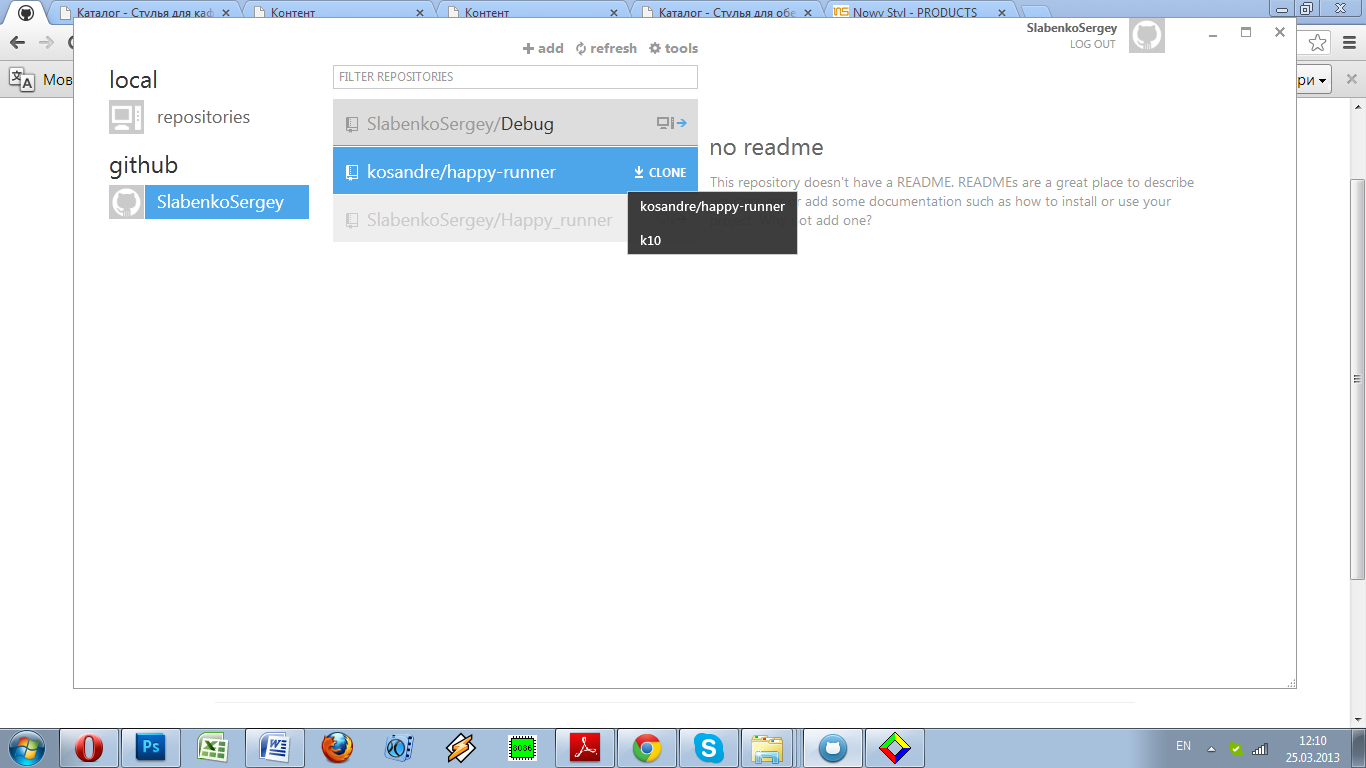Click the SlabenkoSergey sidebar avatar icon
The height and width of the screenshot is (768, 1366).
point(126,202)
